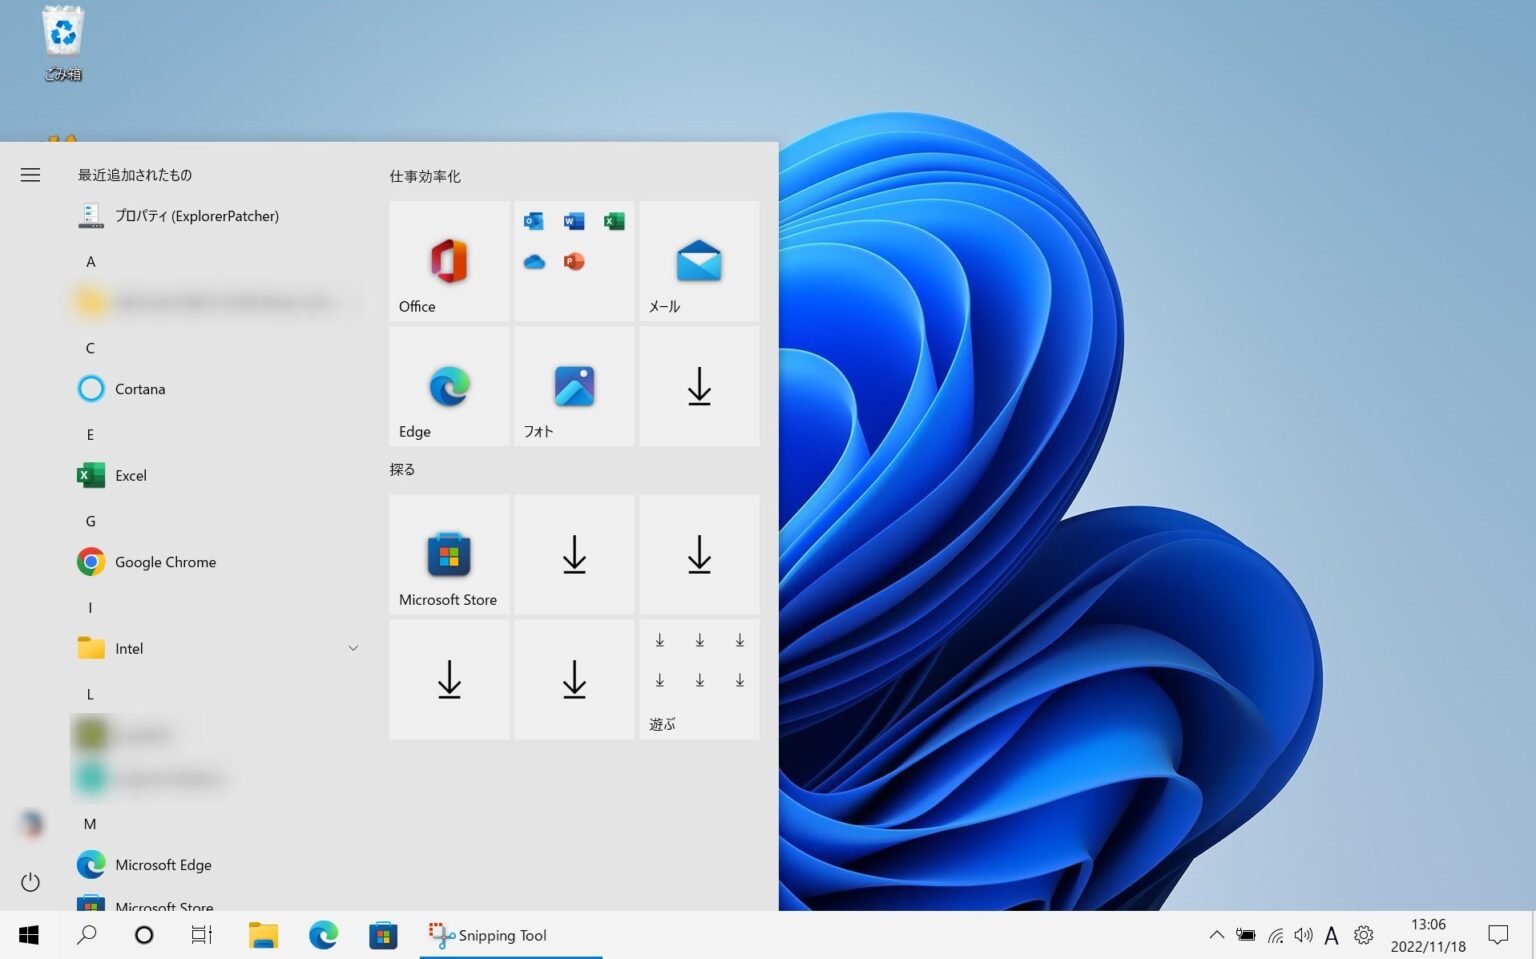This screenshot has width=1536, height=959.
Task: Open the Start menu via the Start button
Action: click(28, 935)
